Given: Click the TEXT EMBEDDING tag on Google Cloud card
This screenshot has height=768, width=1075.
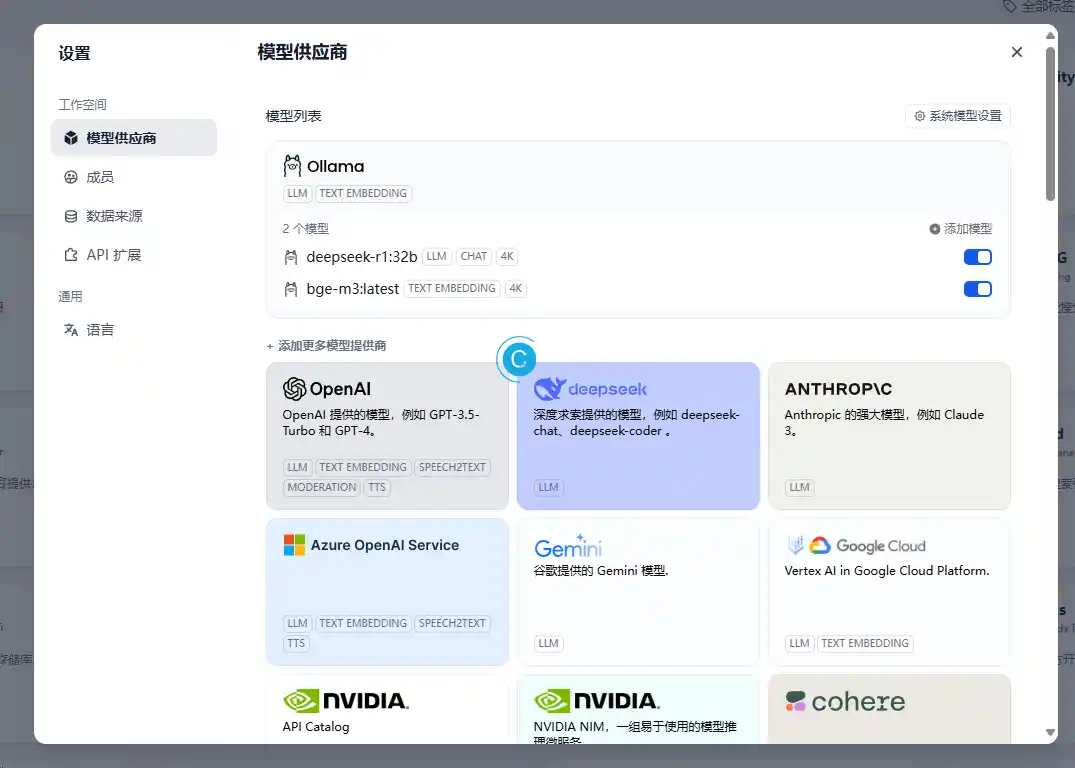Looking at the screenshot, I should [x=865, y=644].
